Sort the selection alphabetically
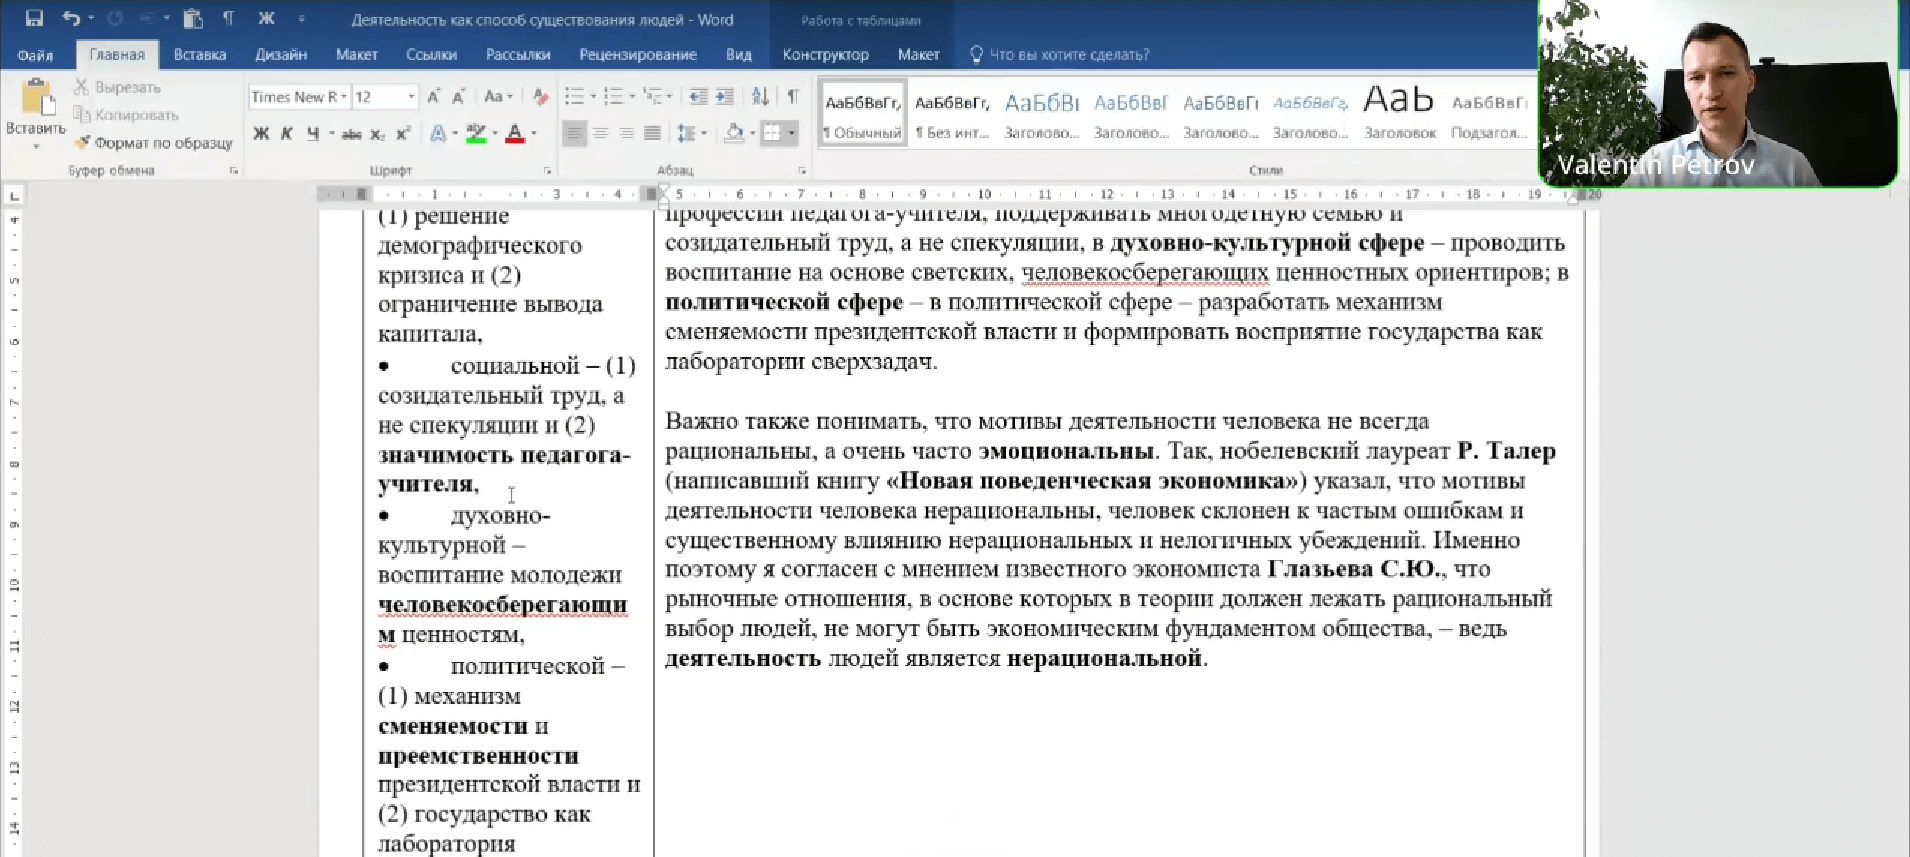1910x857 pixels. [761, 96]
